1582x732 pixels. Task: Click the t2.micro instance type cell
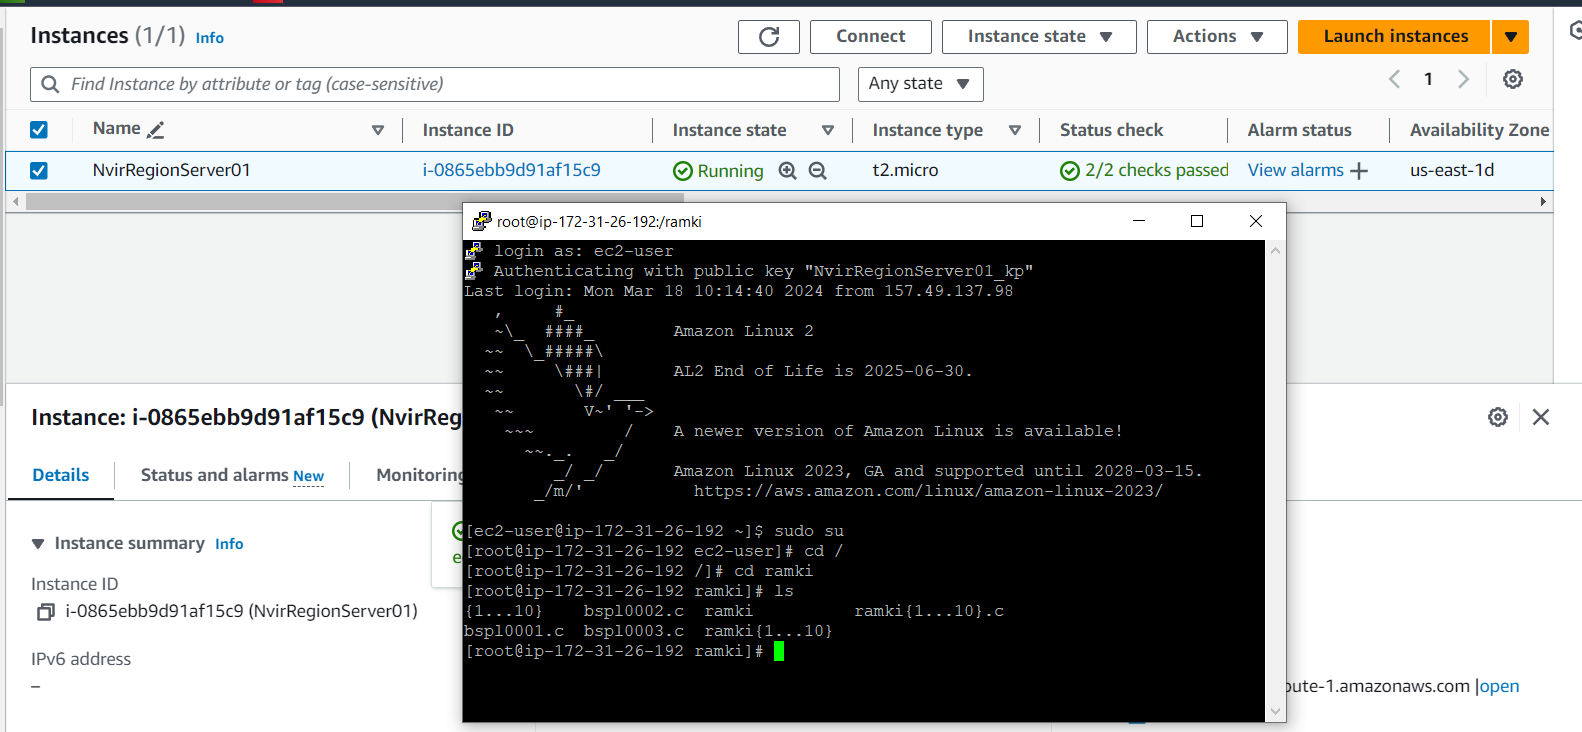pos(905,170)
